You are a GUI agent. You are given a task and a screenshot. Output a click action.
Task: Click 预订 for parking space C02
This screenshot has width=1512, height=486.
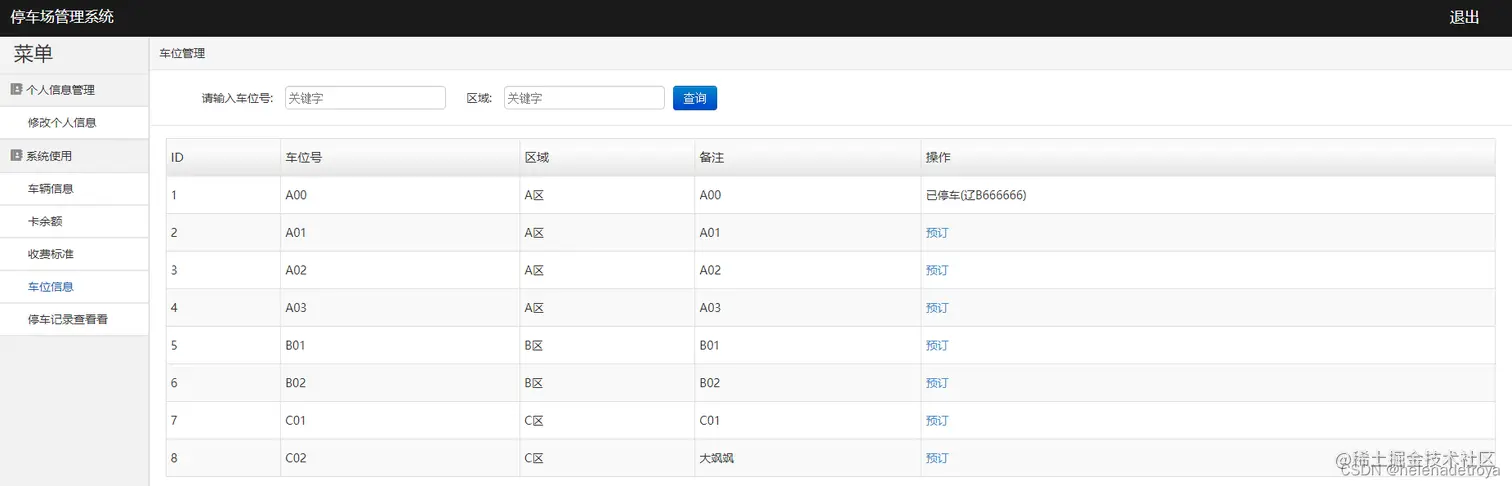937,458
